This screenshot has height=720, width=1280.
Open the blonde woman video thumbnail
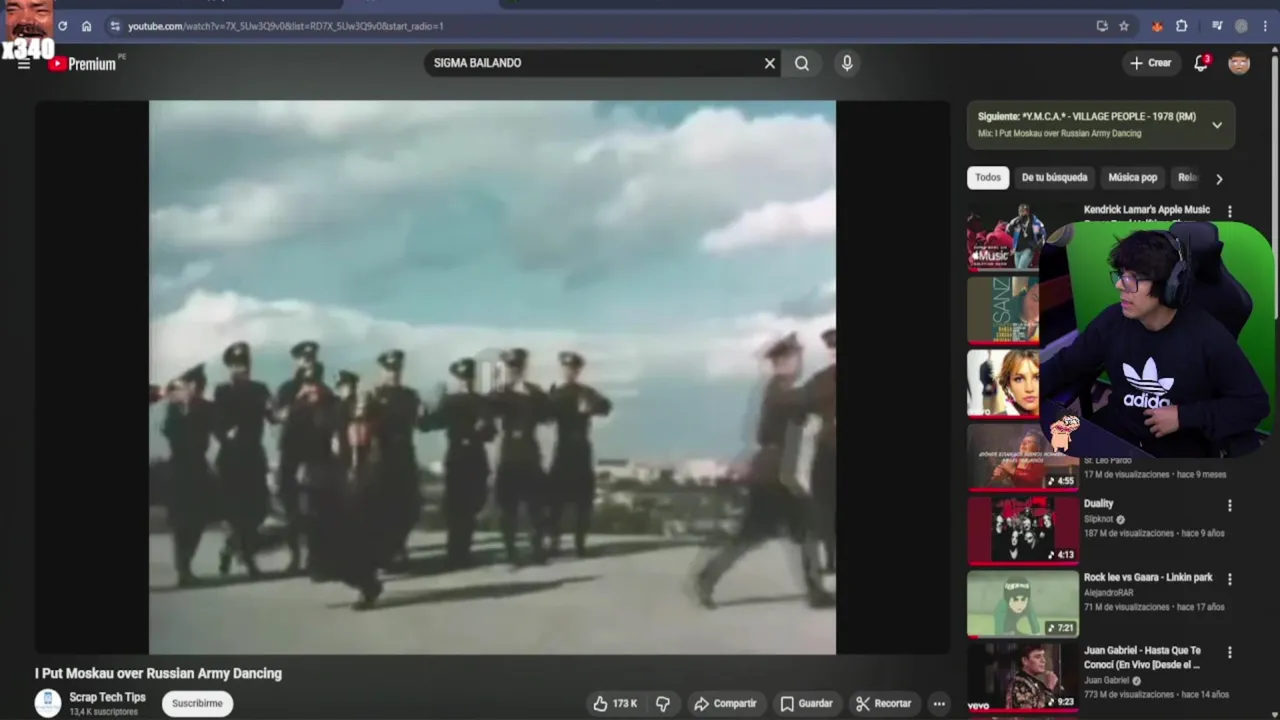click(1003, 382)
